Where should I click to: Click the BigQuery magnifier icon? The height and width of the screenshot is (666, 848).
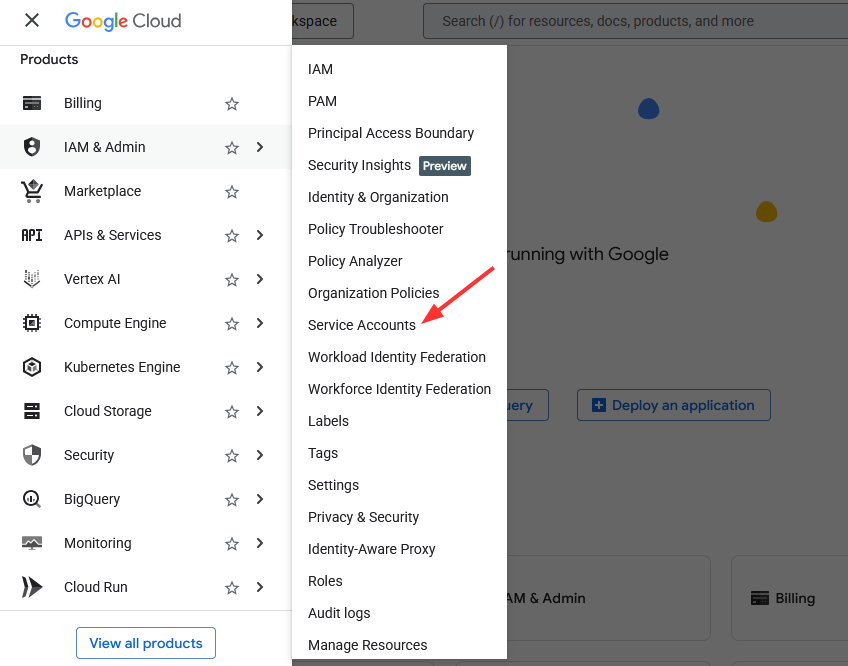[x=32, y=499]
